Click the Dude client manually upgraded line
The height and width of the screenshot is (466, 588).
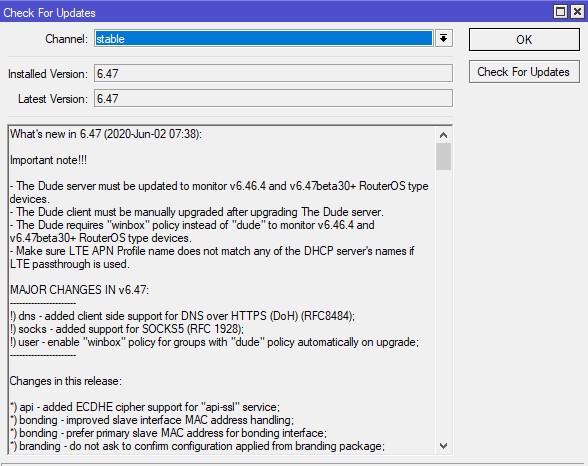197,212
